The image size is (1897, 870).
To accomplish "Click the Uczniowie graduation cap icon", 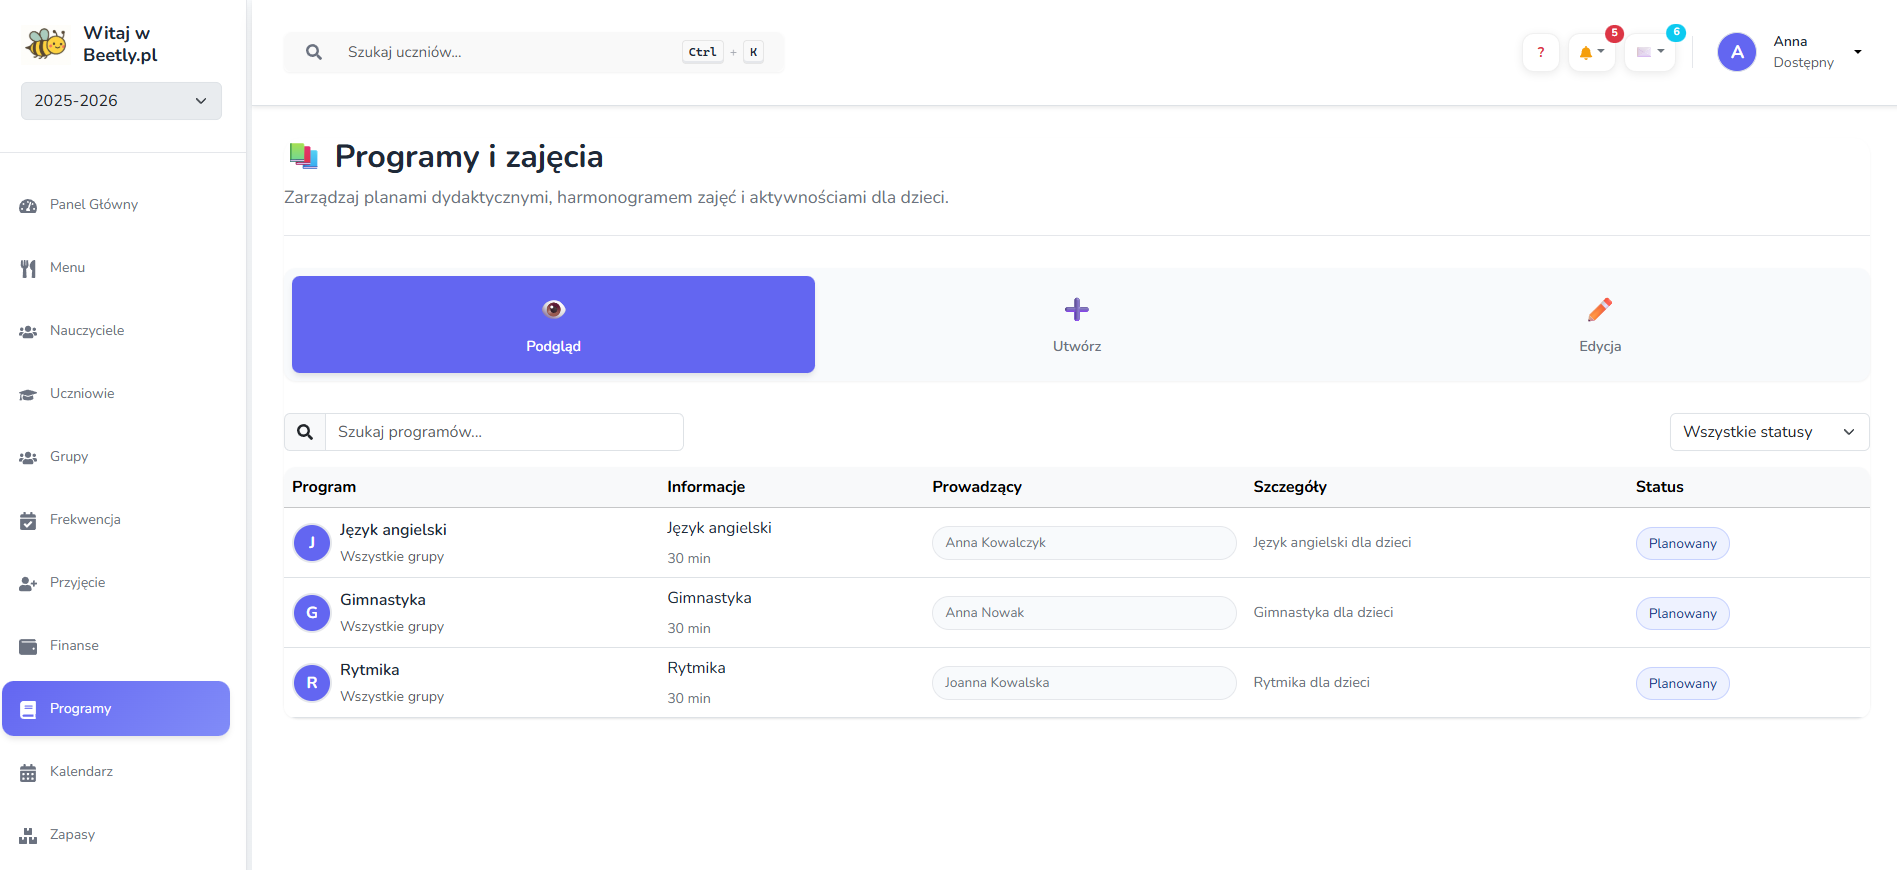I will click(x=28, y=394).
